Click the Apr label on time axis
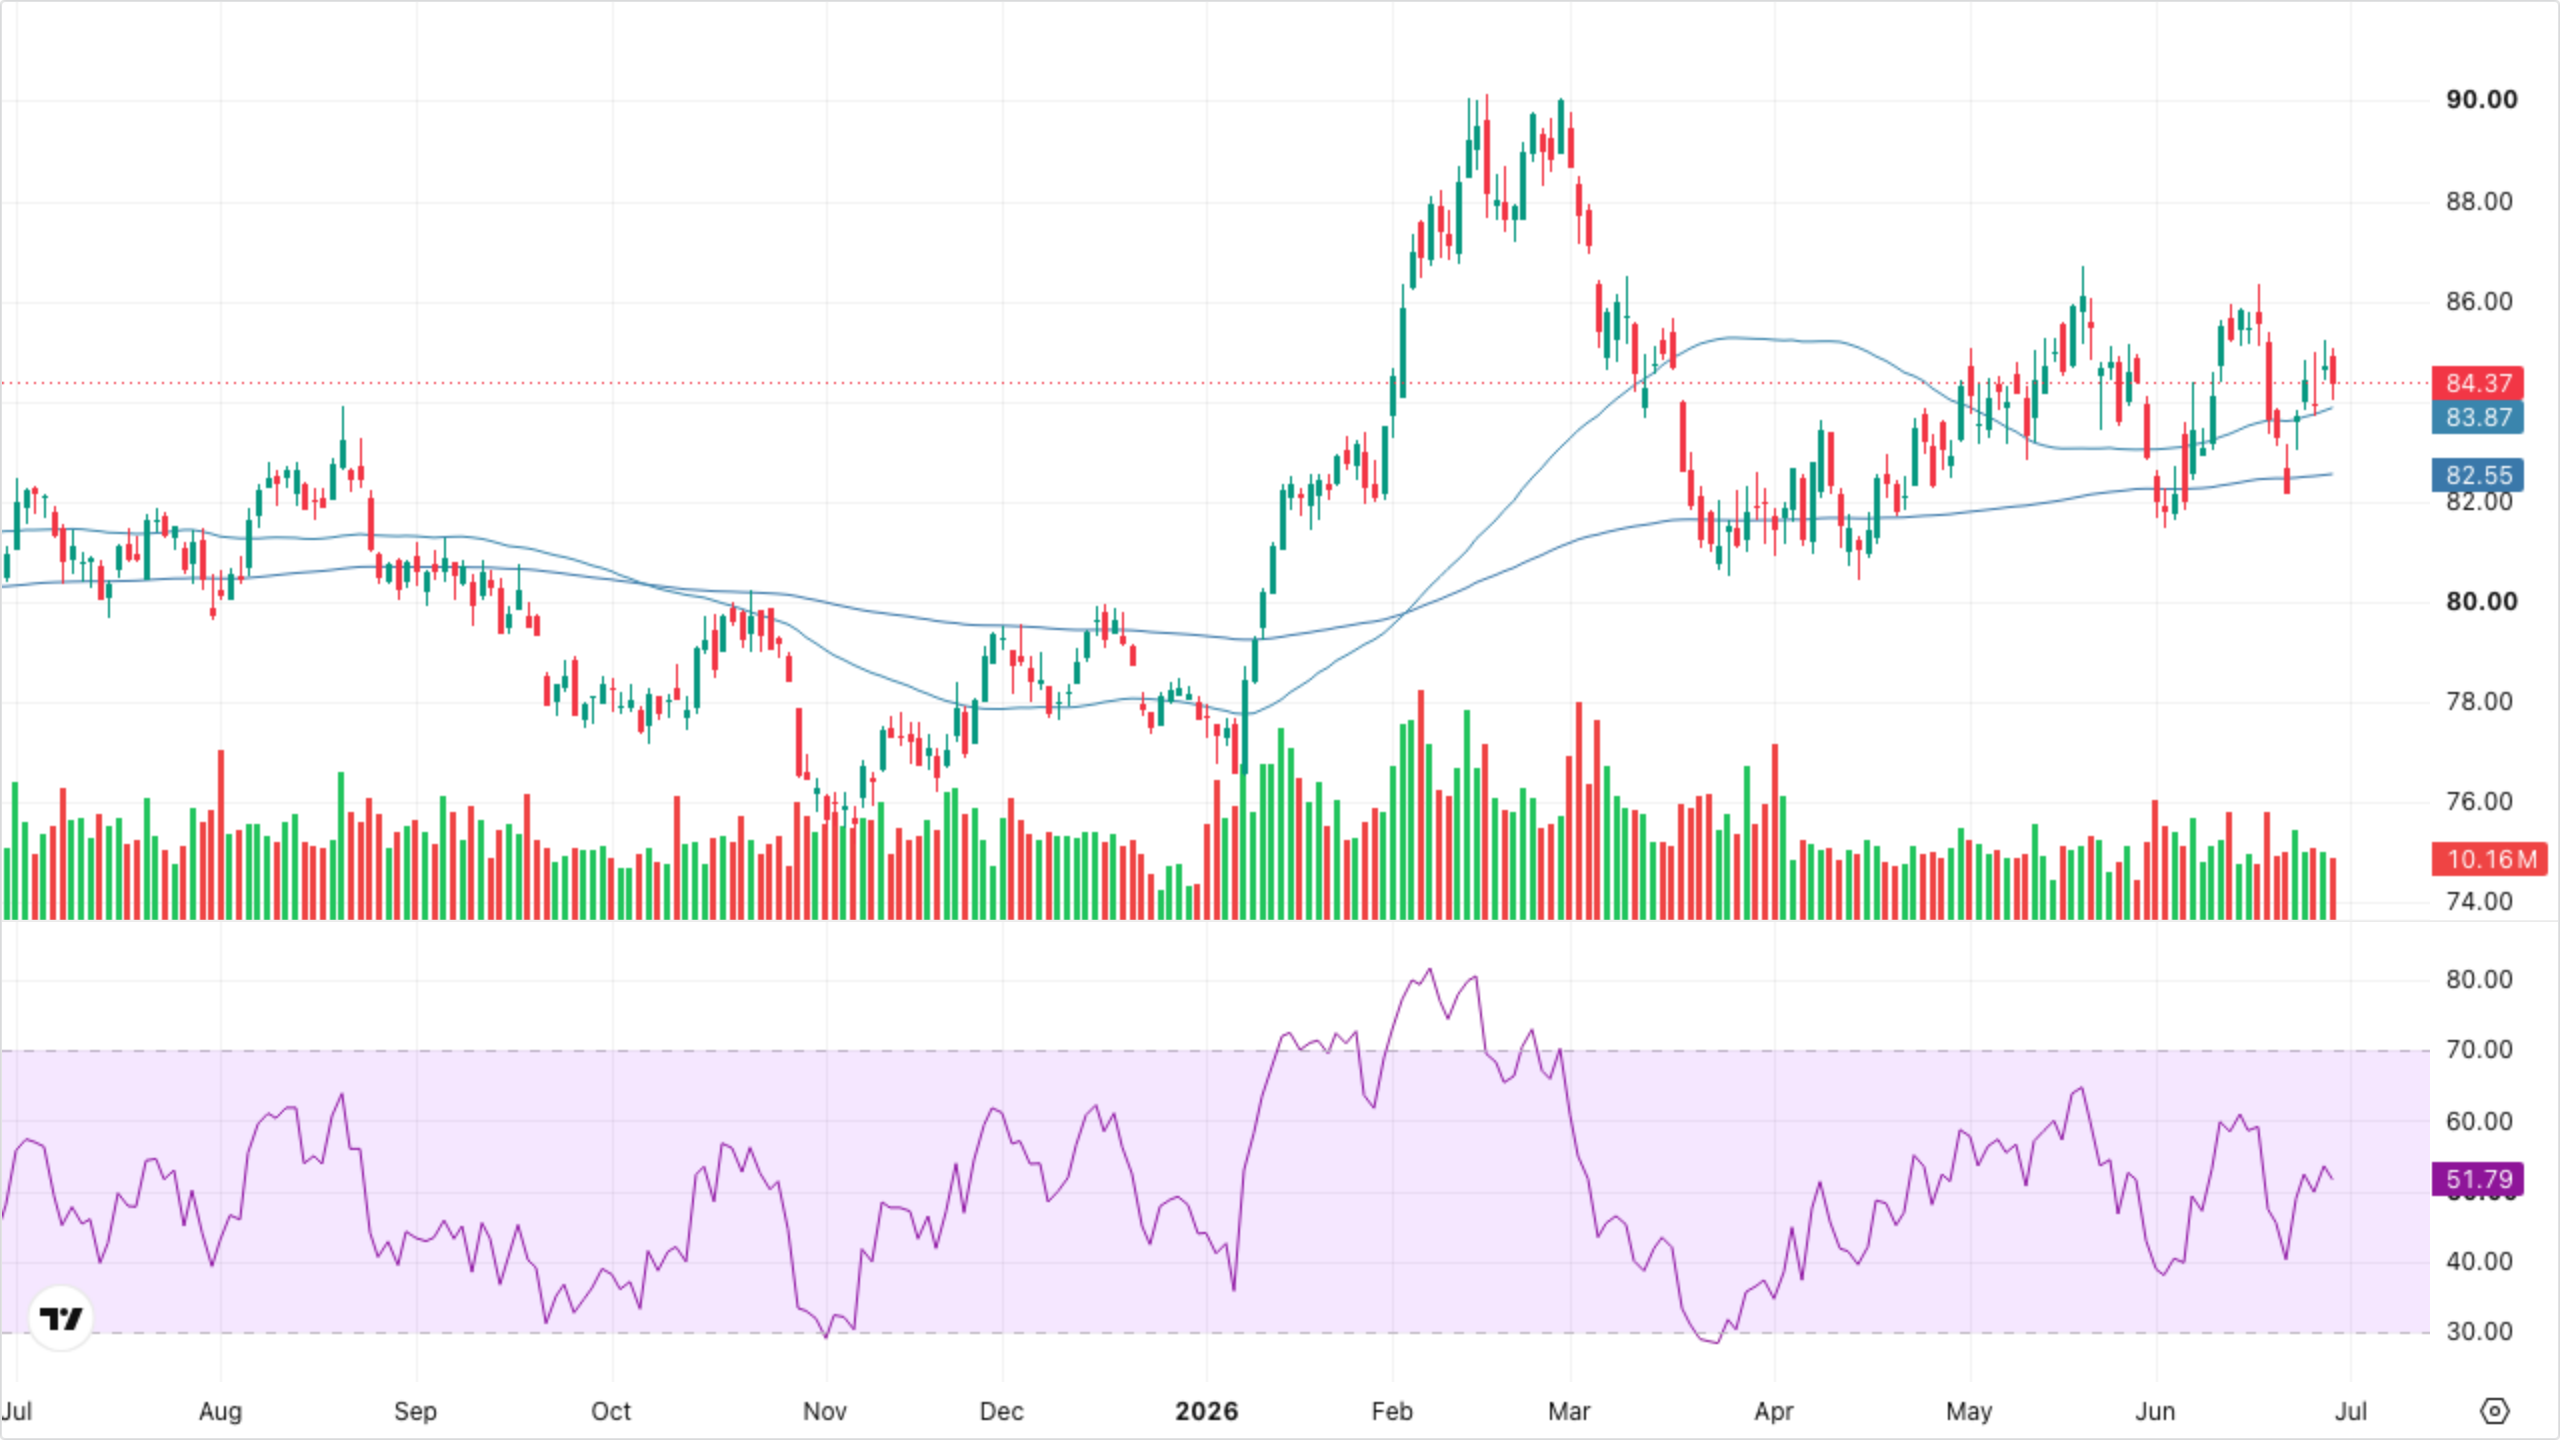This screenshot has height=1440, width=2560. 1773,1411
